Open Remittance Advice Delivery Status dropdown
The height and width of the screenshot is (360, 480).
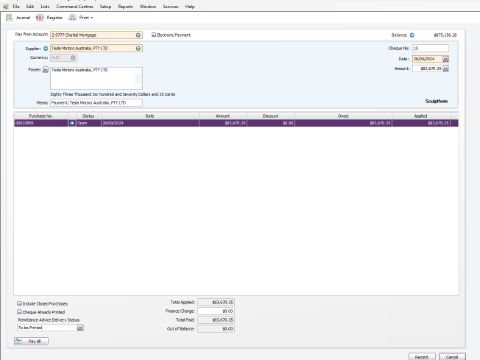80,328
